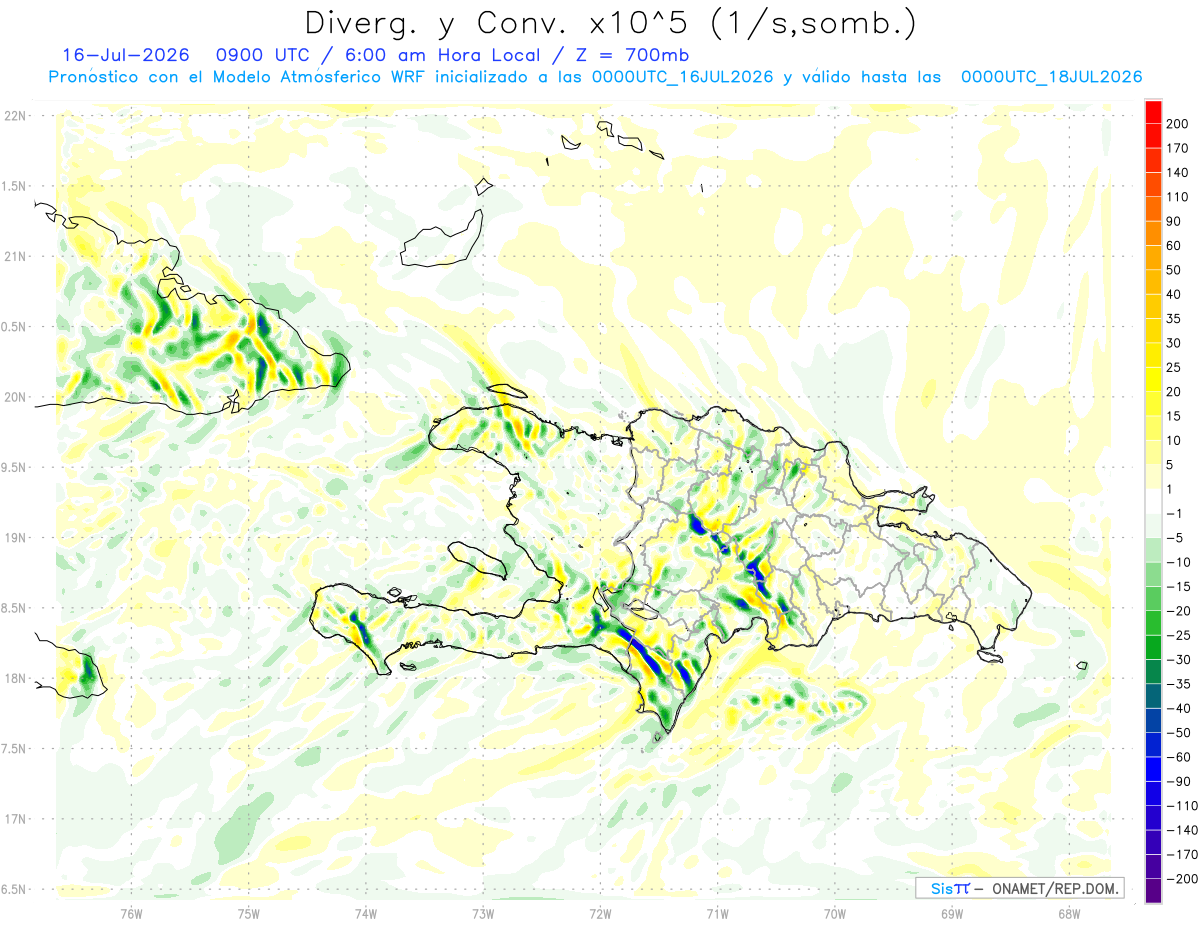The image size is (1200, 927).
Task: Click the blue swatch between -60 and -90
Action: pyautogui.click(x=1153, y=769)
